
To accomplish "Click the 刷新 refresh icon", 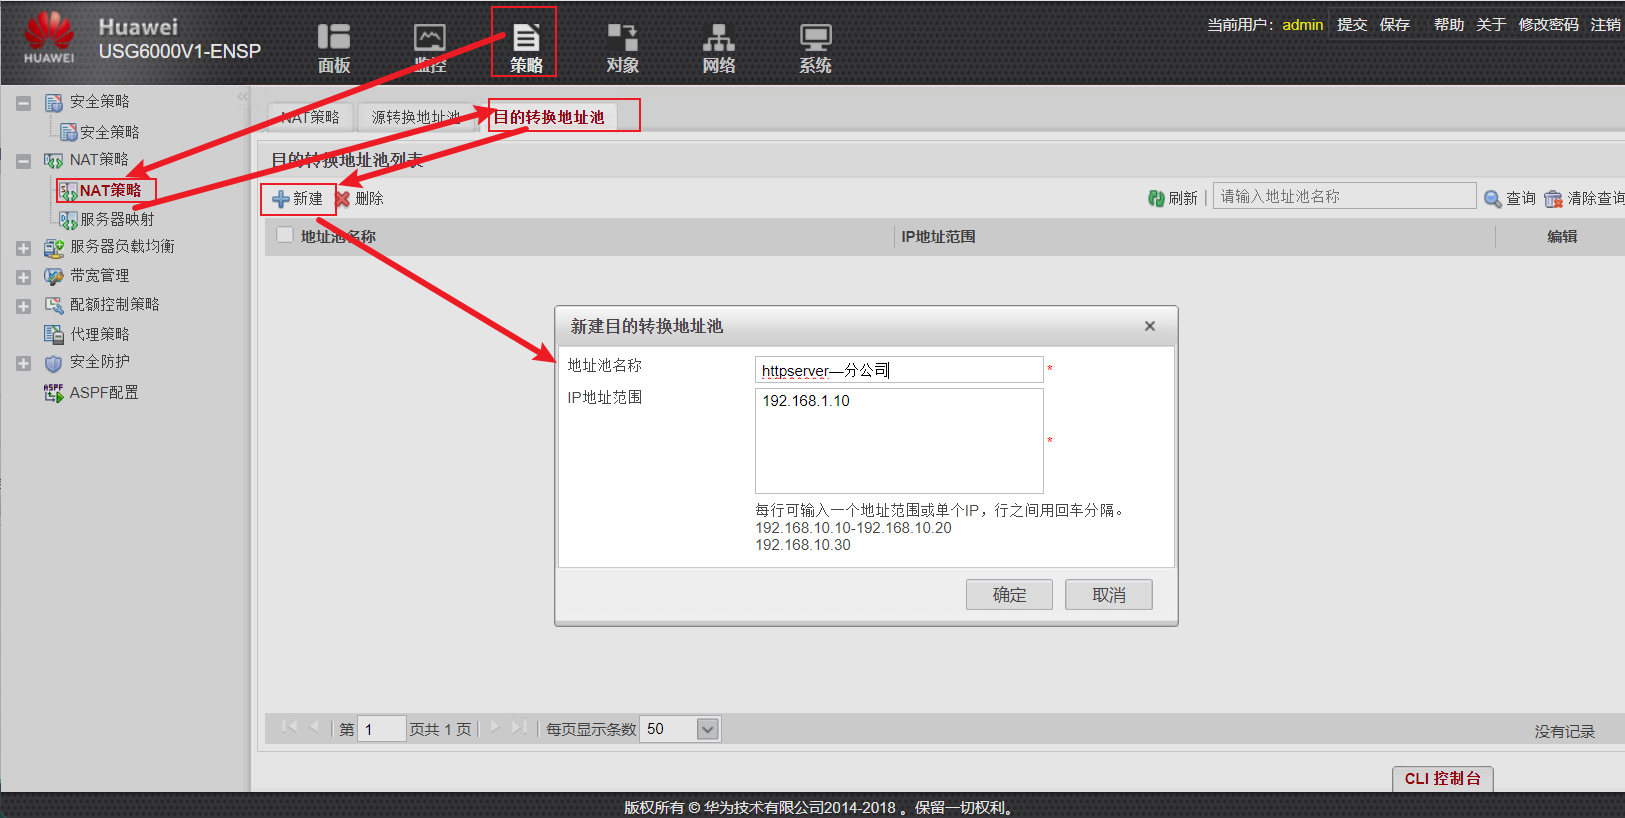I will point(1156,198).
